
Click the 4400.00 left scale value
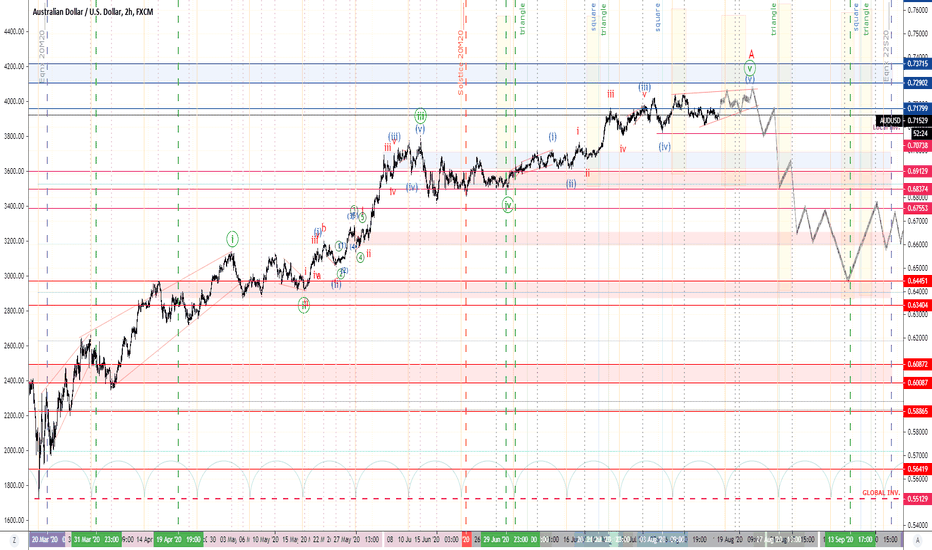click(13, 32)
